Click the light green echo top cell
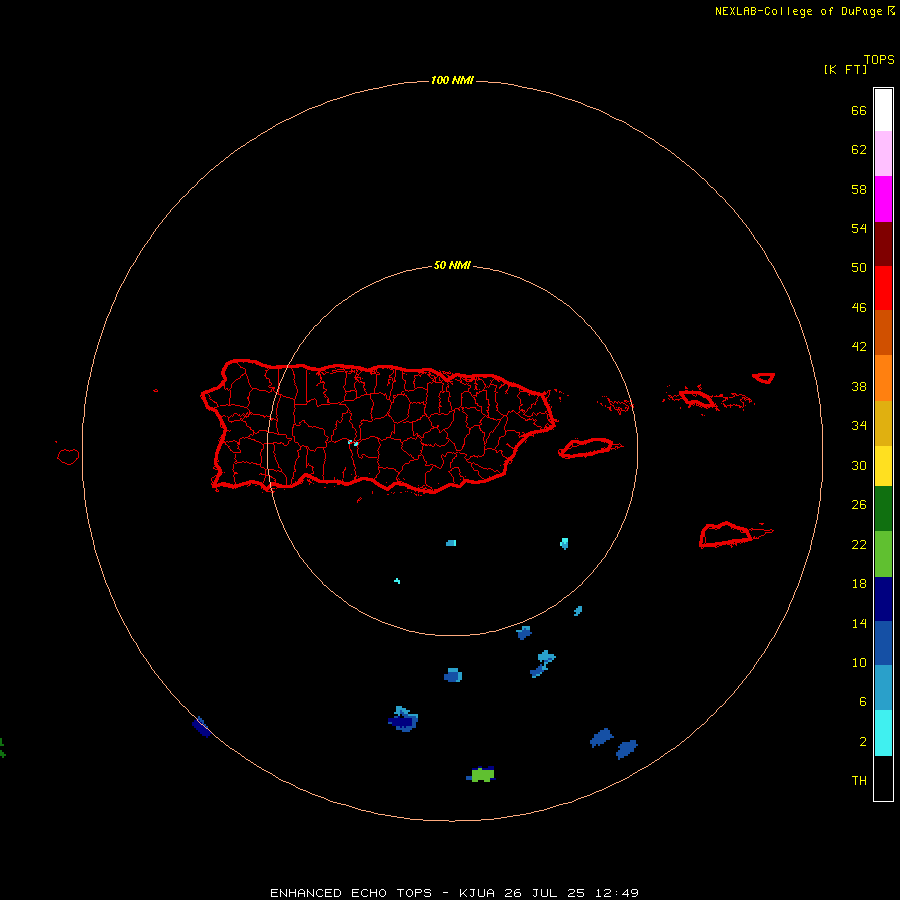 coord(482,775)
